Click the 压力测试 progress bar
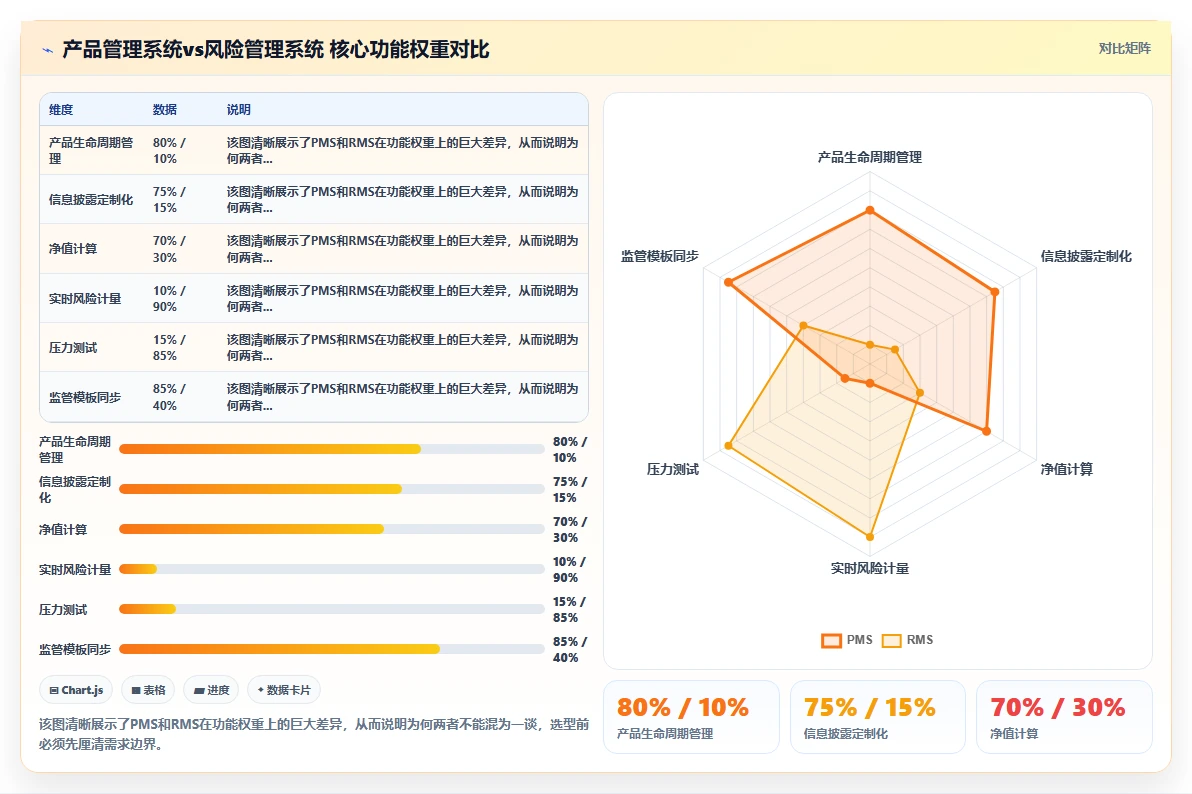1192x794 pixels. (x=331, y=609)
